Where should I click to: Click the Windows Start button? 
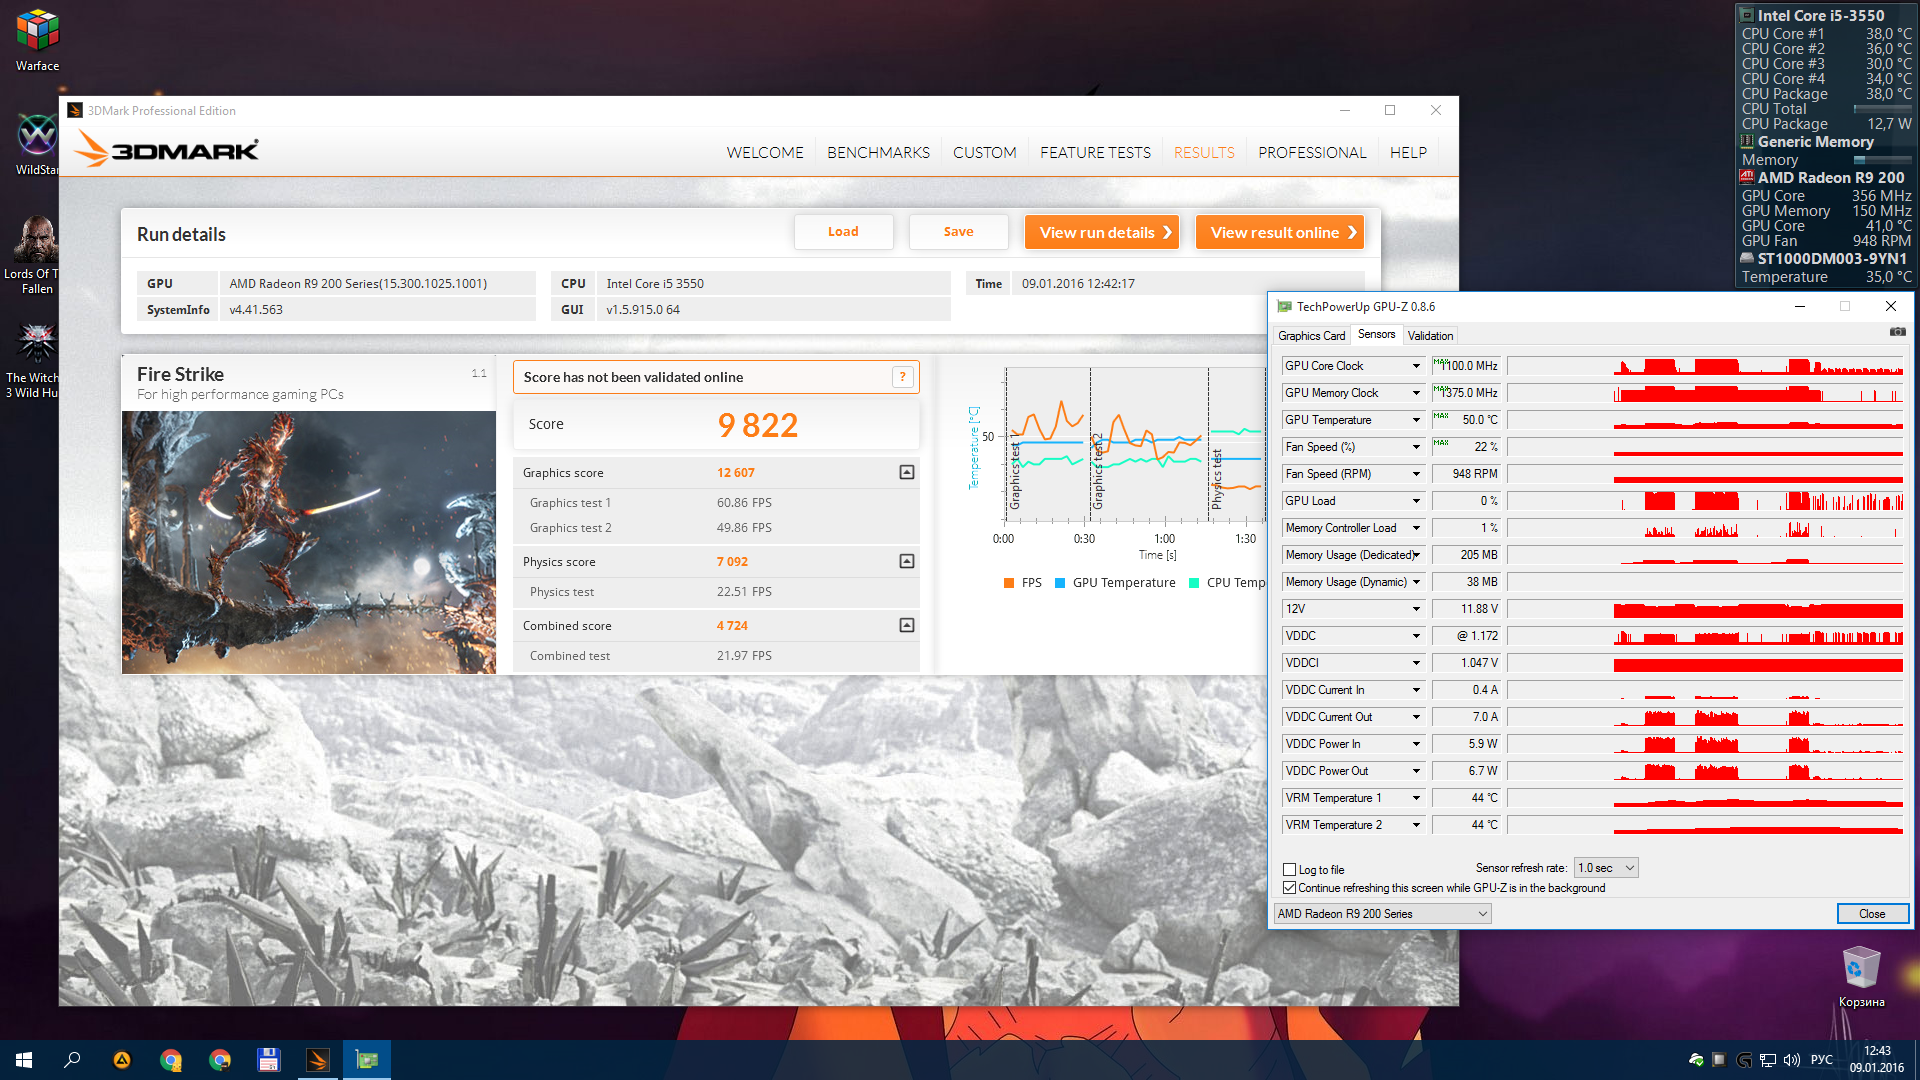pyautogui.click(x=24, y=1060)
